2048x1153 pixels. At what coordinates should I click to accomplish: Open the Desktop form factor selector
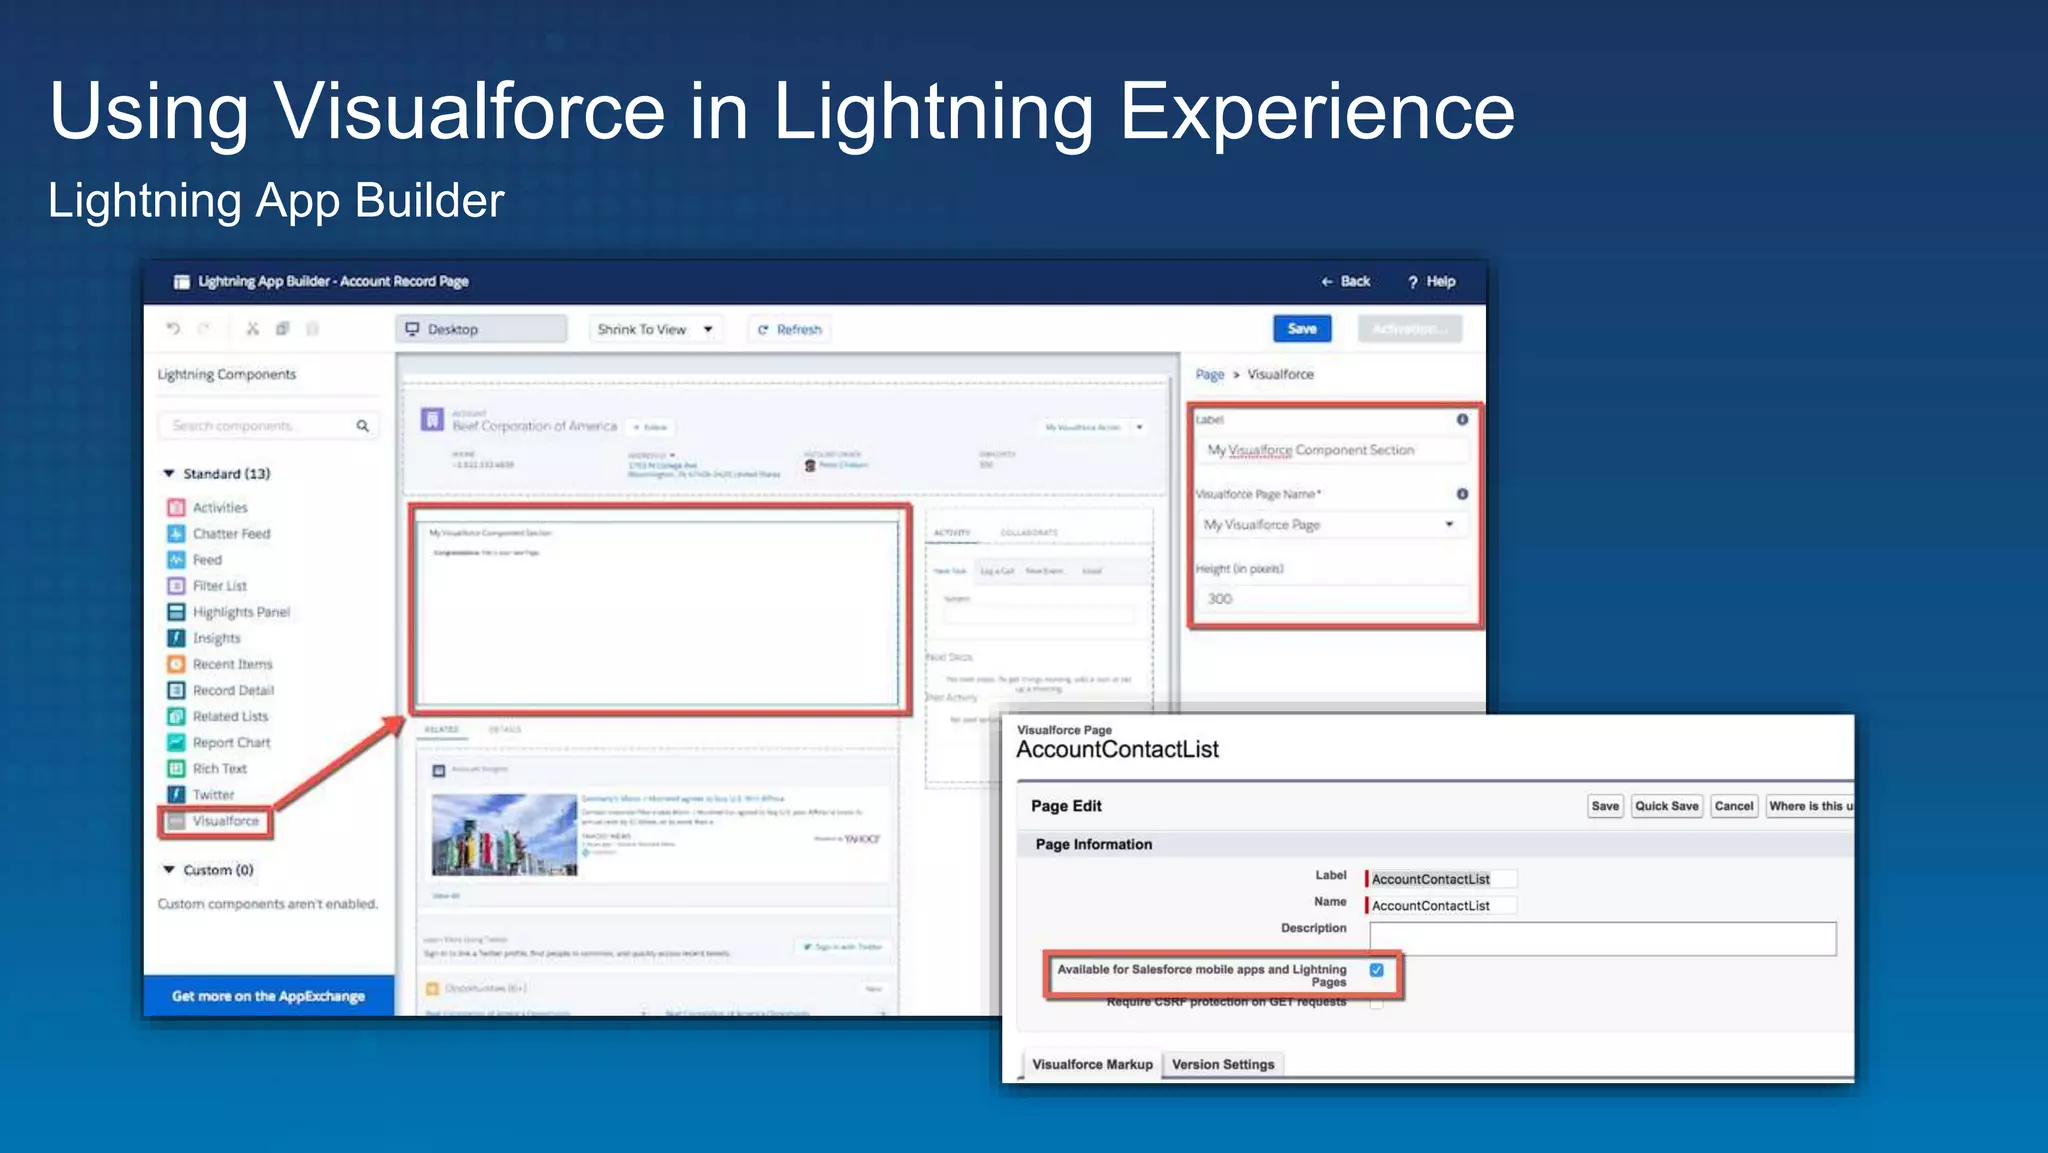pyautogui.click(x=482, y=329)
